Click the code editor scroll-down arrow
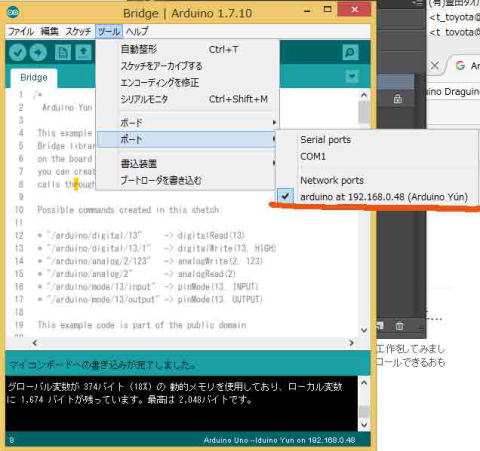 click(364, 330)
